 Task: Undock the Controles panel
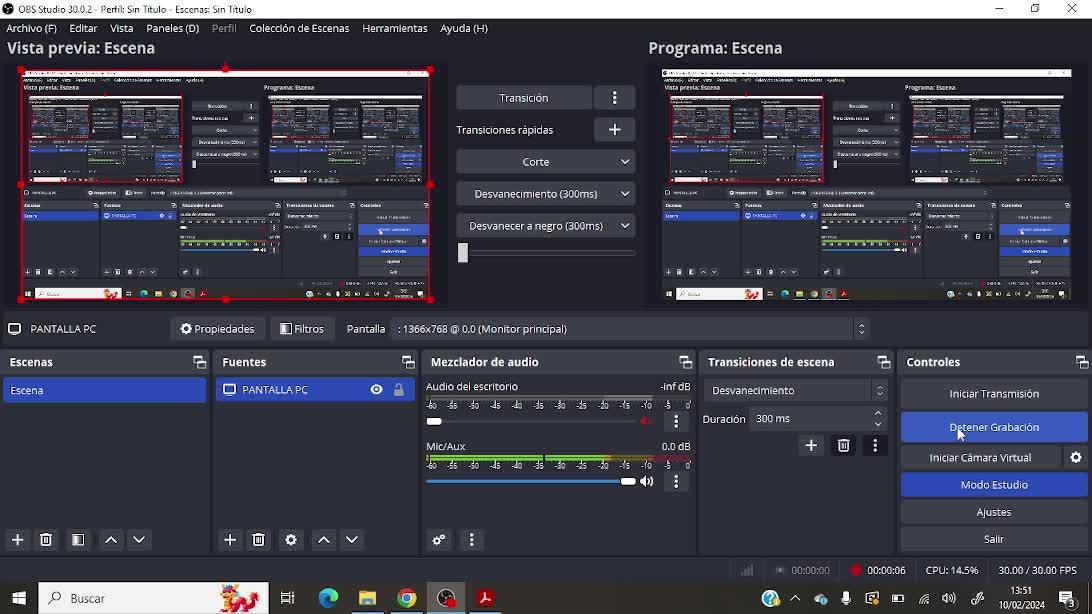(1082, 362)
